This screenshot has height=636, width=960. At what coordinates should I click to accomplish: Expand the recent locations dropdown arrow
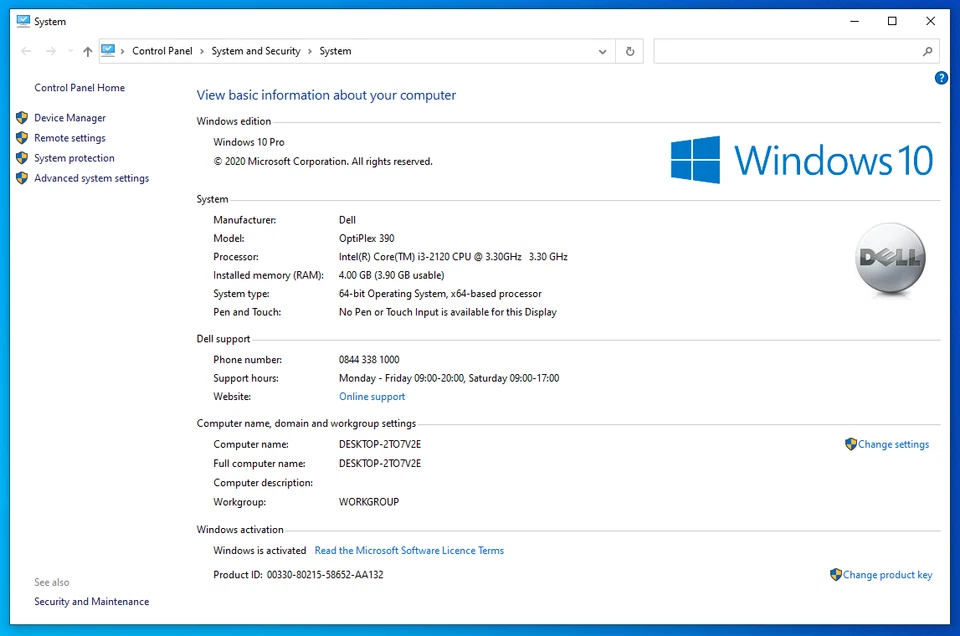click(70, 51)
